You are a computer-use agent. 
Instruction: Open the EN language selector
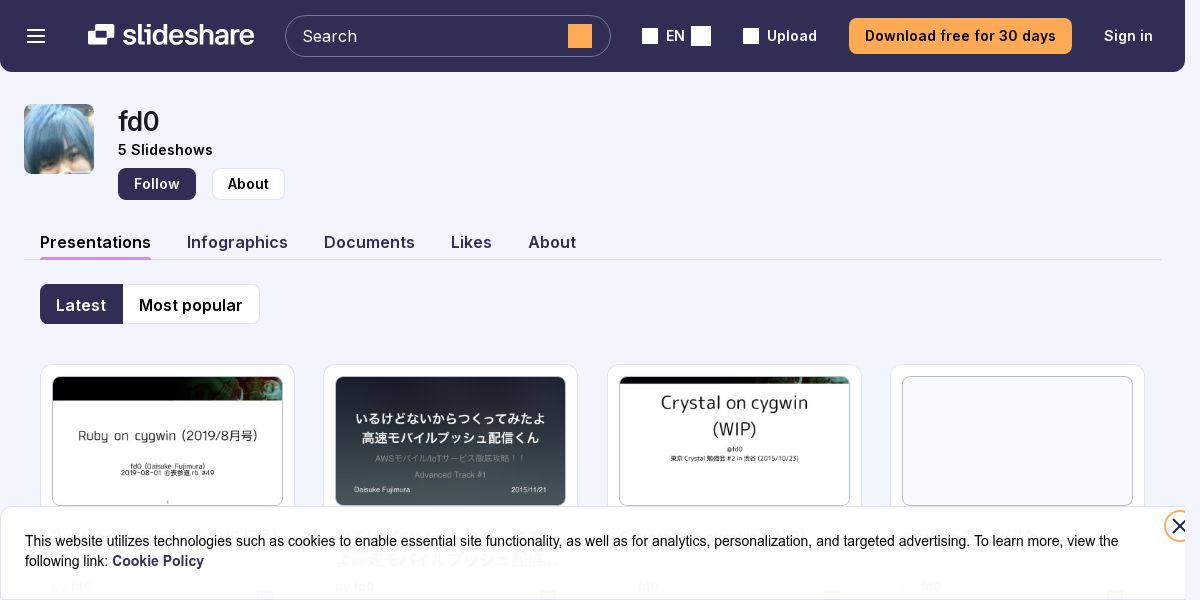pyautogui.click(x=676, y=36)
